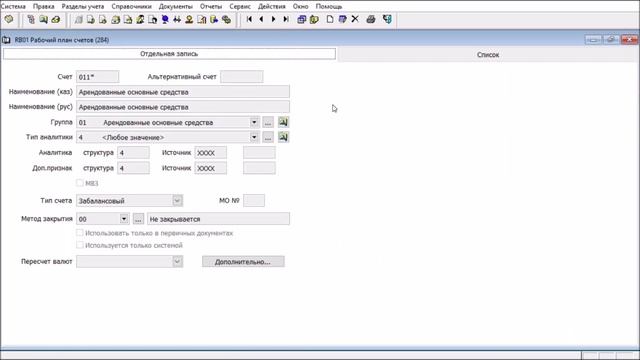
Task: Expand the Тип аналитики dropdown arrow
Action: (x=254, y=137)
